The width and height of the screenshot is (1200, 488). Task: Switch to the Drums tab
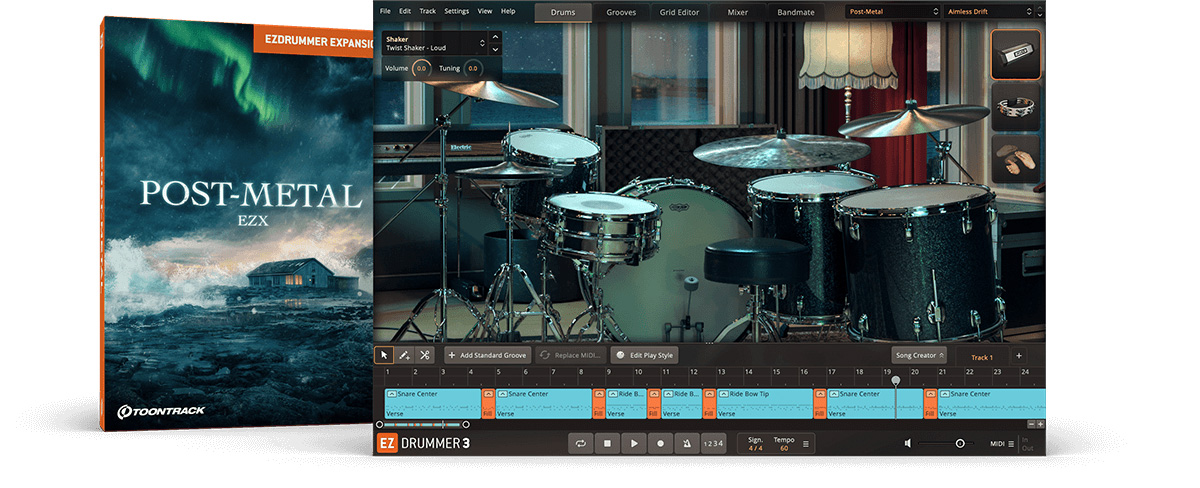(563, 12)
